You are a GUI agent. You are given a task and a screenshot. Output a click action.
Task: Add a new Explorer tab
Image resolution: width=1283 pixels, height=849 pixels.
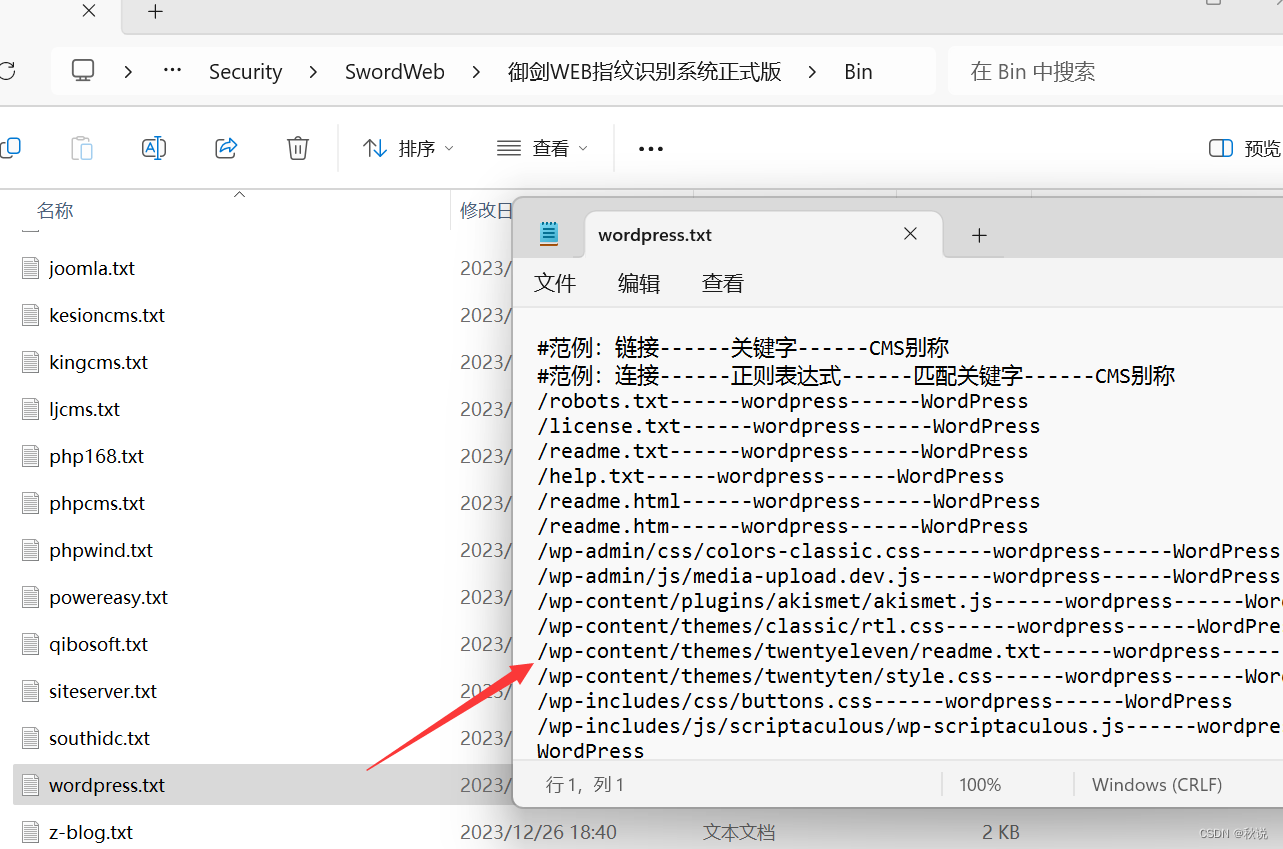[x=155, y=12]
